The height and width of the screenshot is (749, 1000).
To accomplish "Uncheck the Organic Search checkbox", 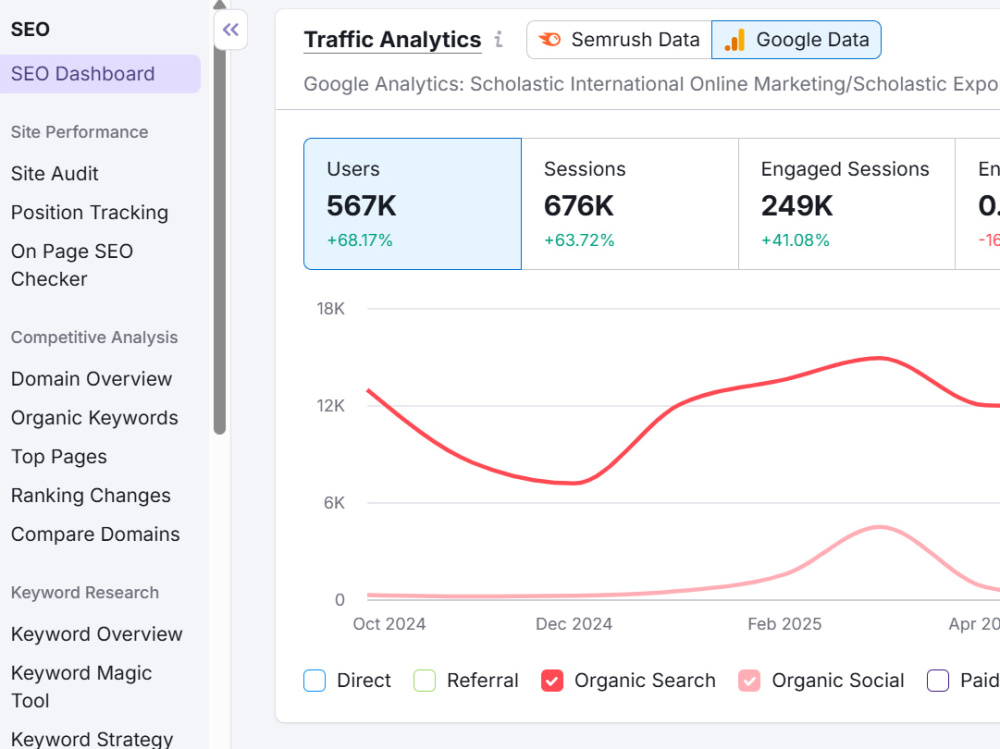I will pyautogui.click(x=552, y=681).
